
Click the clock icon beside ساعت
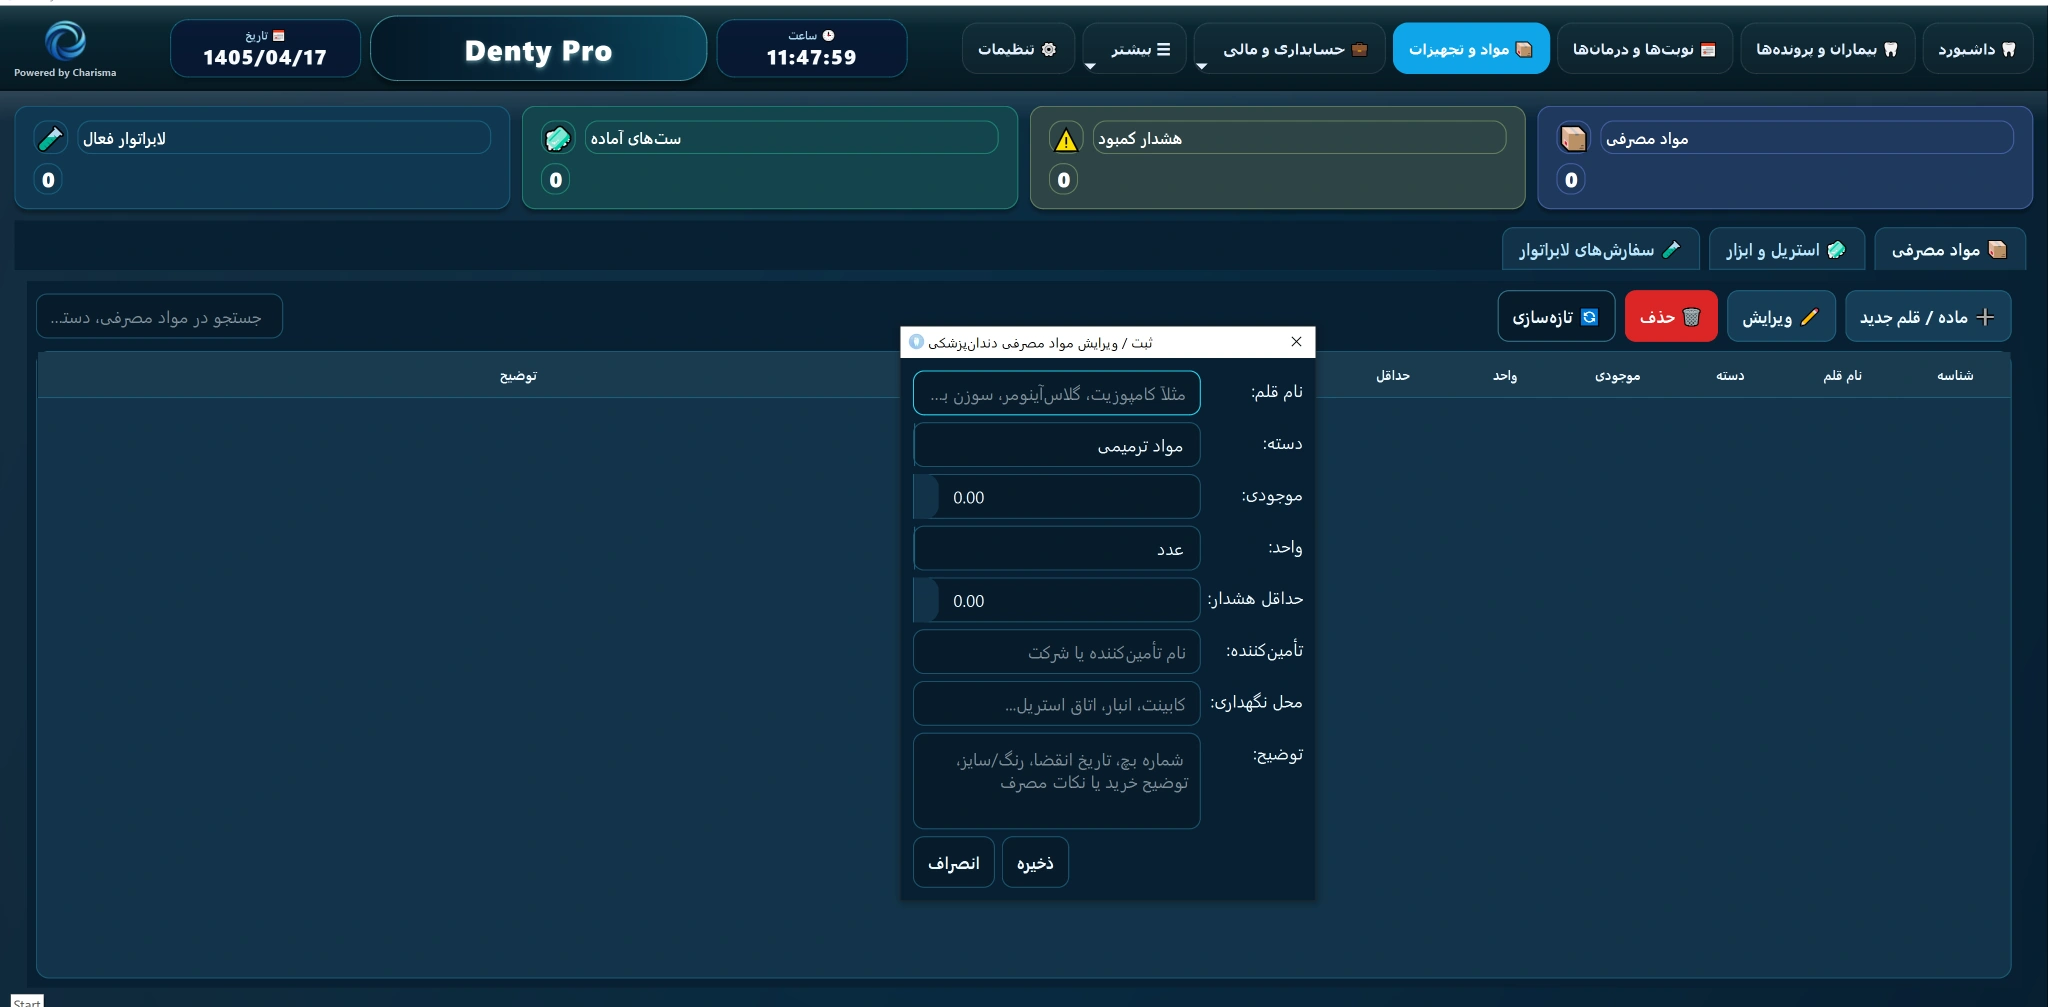tap(828, 36)
